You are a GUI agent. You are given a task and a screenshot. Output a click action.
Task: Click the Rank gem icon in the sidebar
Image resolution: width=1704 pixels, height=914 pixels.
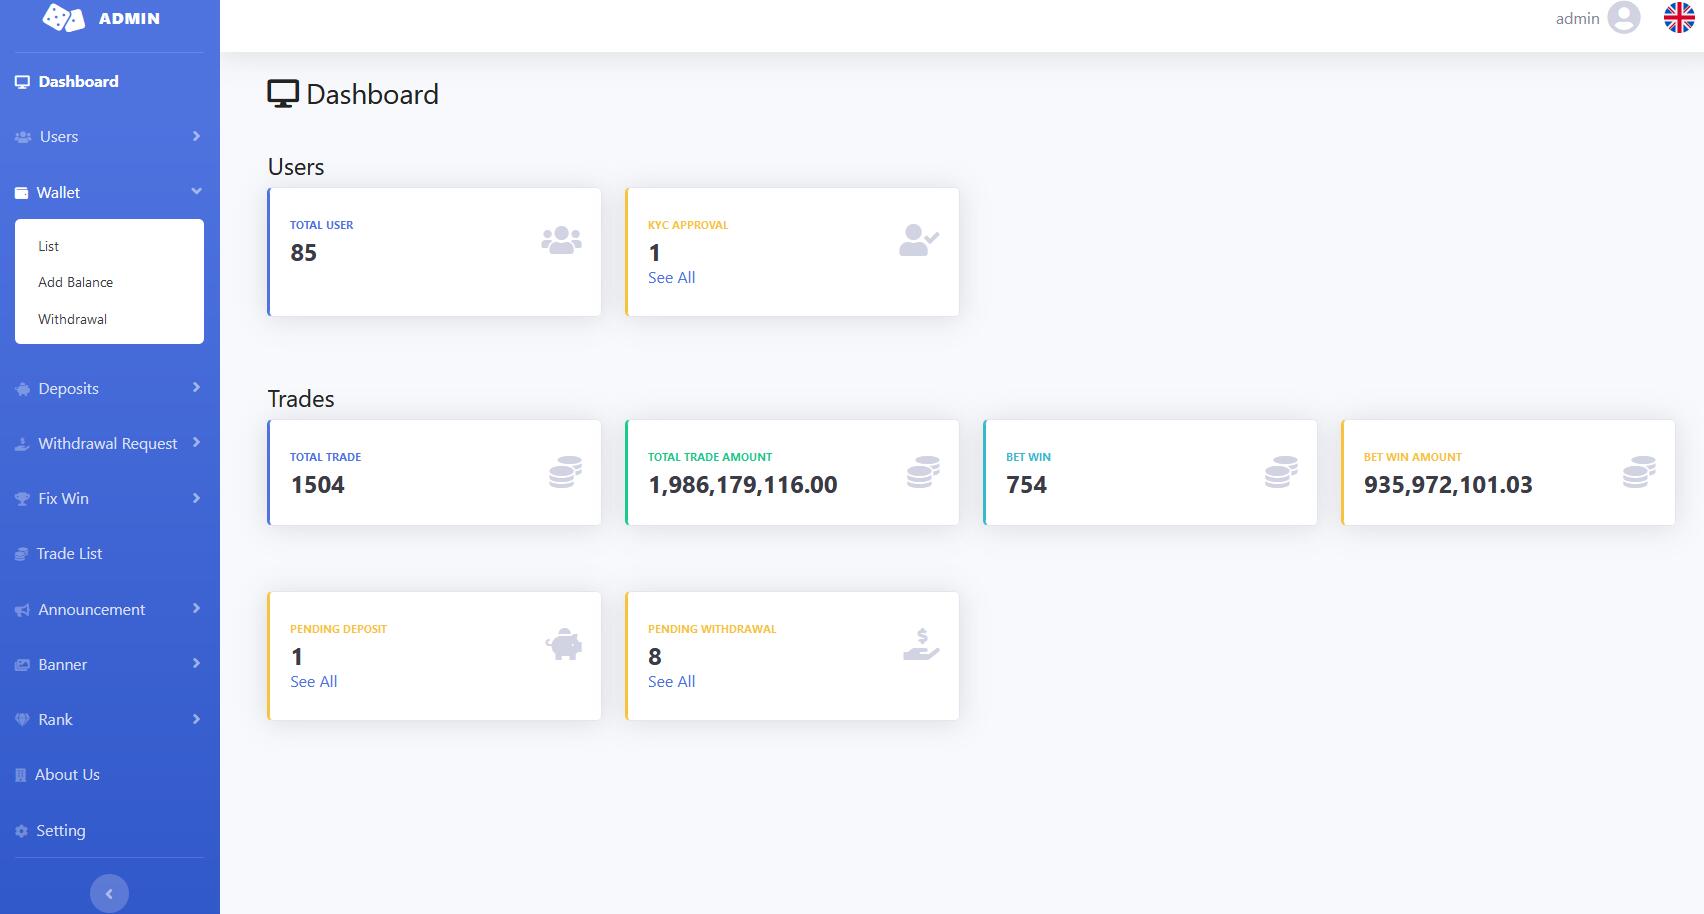pyautogui.click(x=22, y=720)
